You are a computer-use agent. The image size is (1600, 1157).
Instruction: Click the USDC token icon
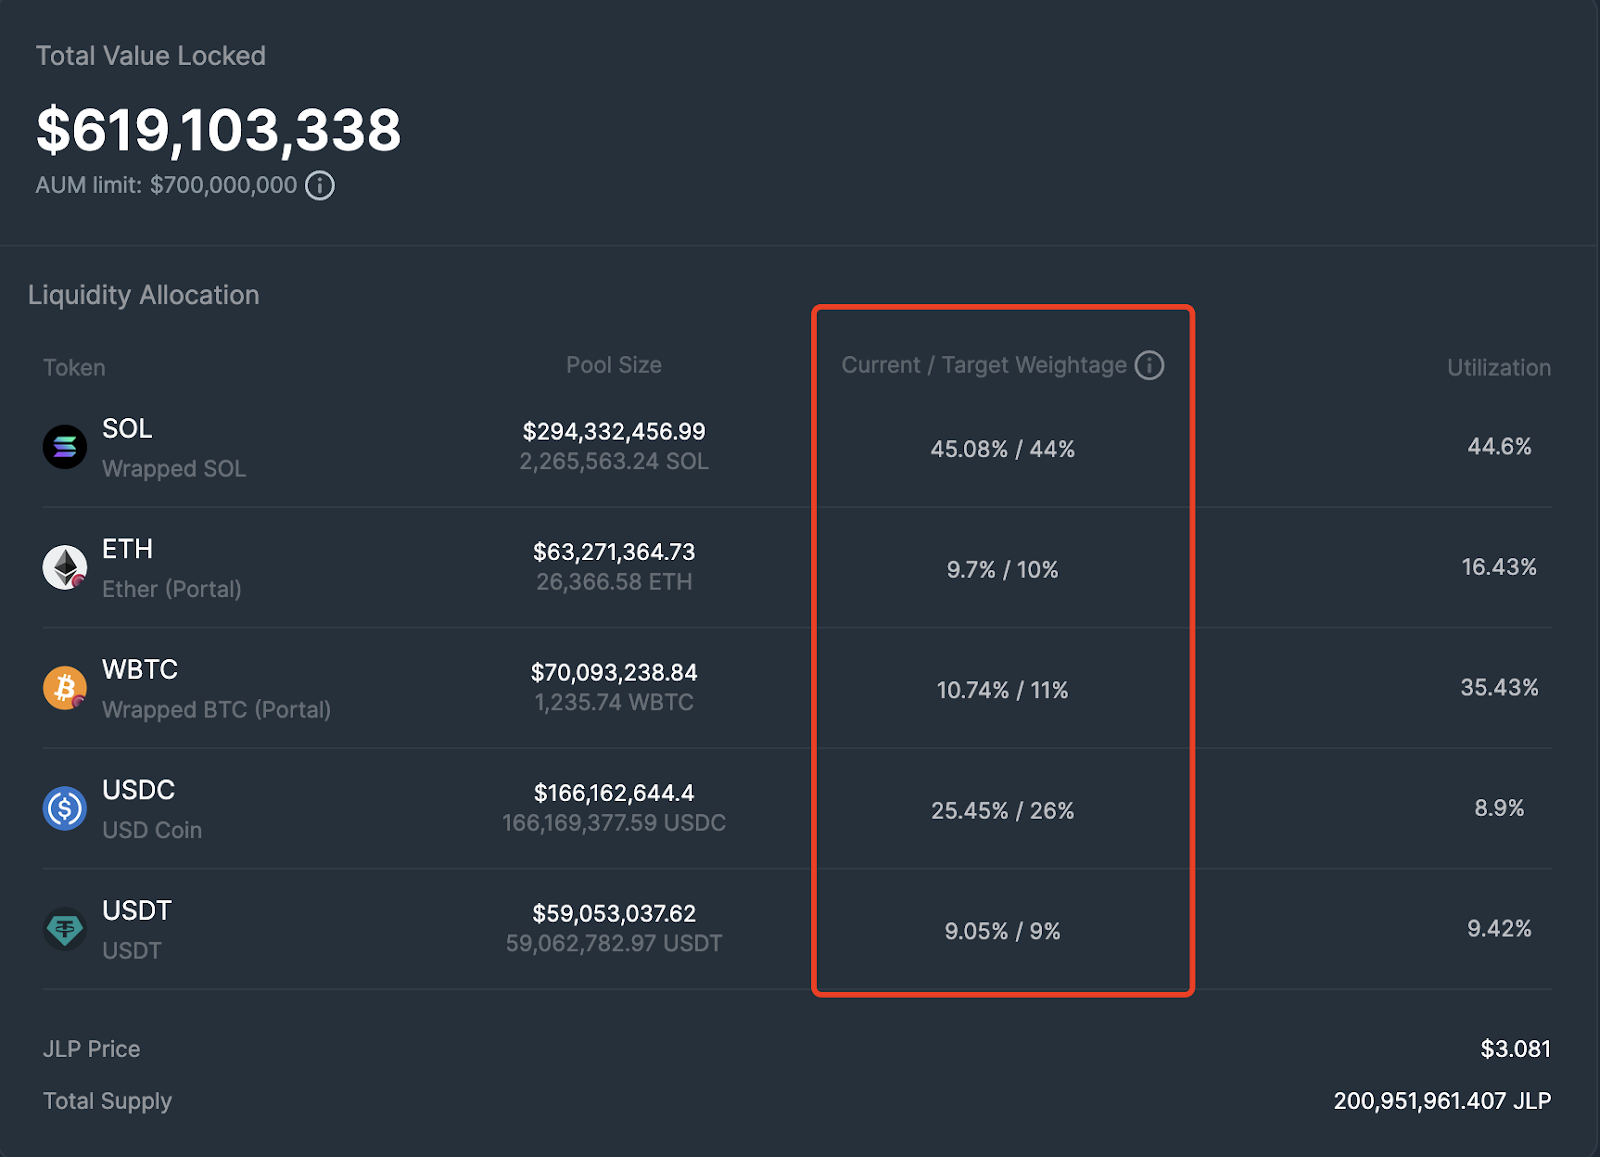65,808
